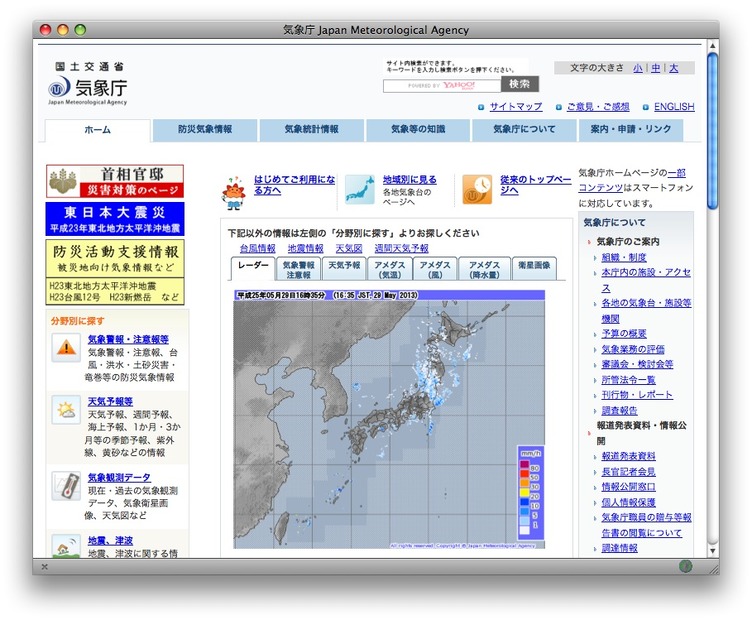Click the warning triangle icon for 気象警報
Viewport: 752px width, 620px height.
pos(66,347)
